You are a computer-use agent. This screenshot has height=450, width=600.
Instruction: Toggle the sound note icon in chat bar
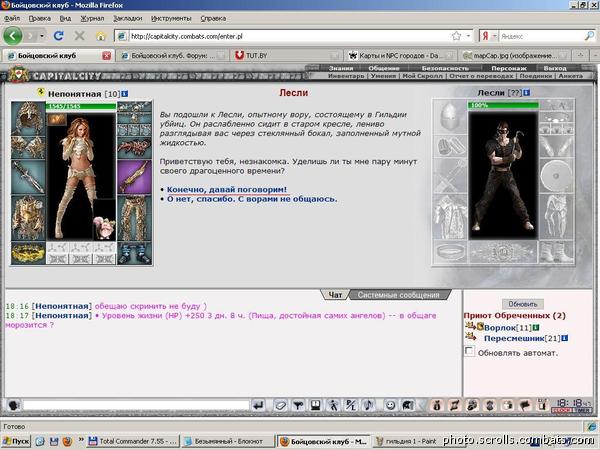(368, 405)
